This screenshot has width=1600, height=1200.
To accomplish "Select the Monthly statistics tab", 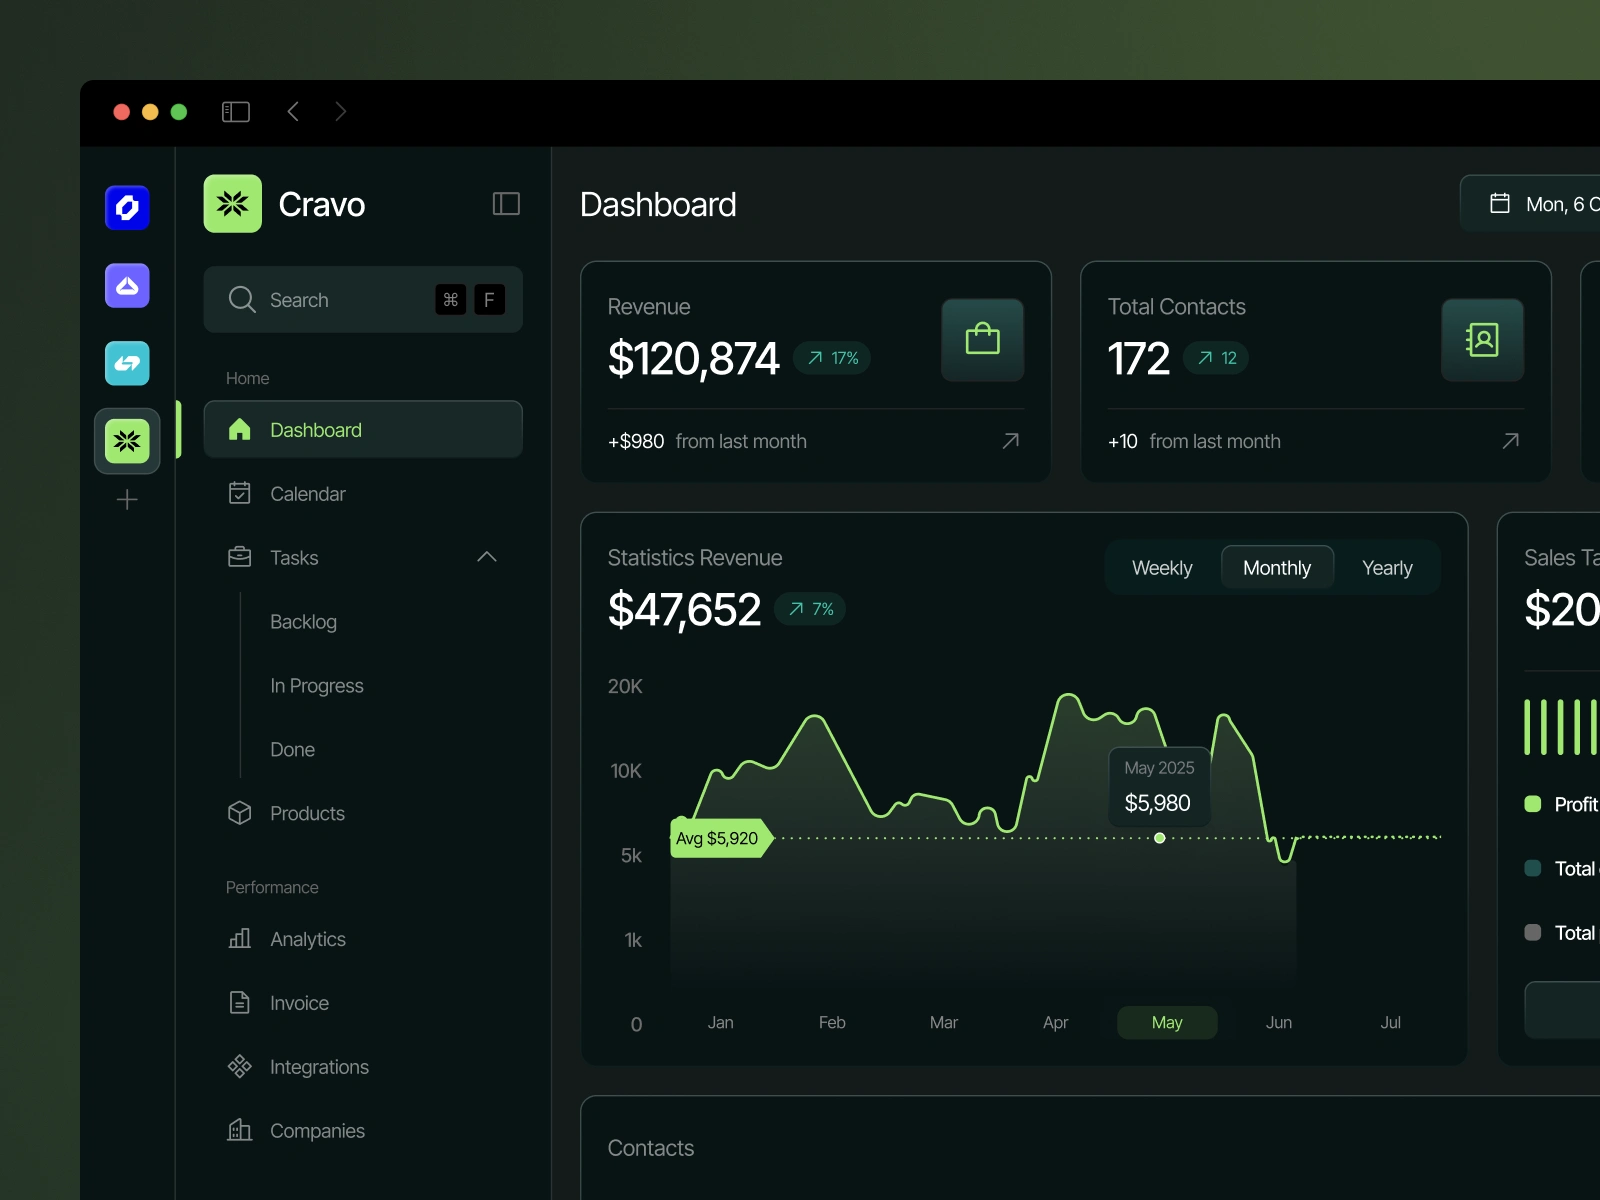I will click(x=1277, y=568).
